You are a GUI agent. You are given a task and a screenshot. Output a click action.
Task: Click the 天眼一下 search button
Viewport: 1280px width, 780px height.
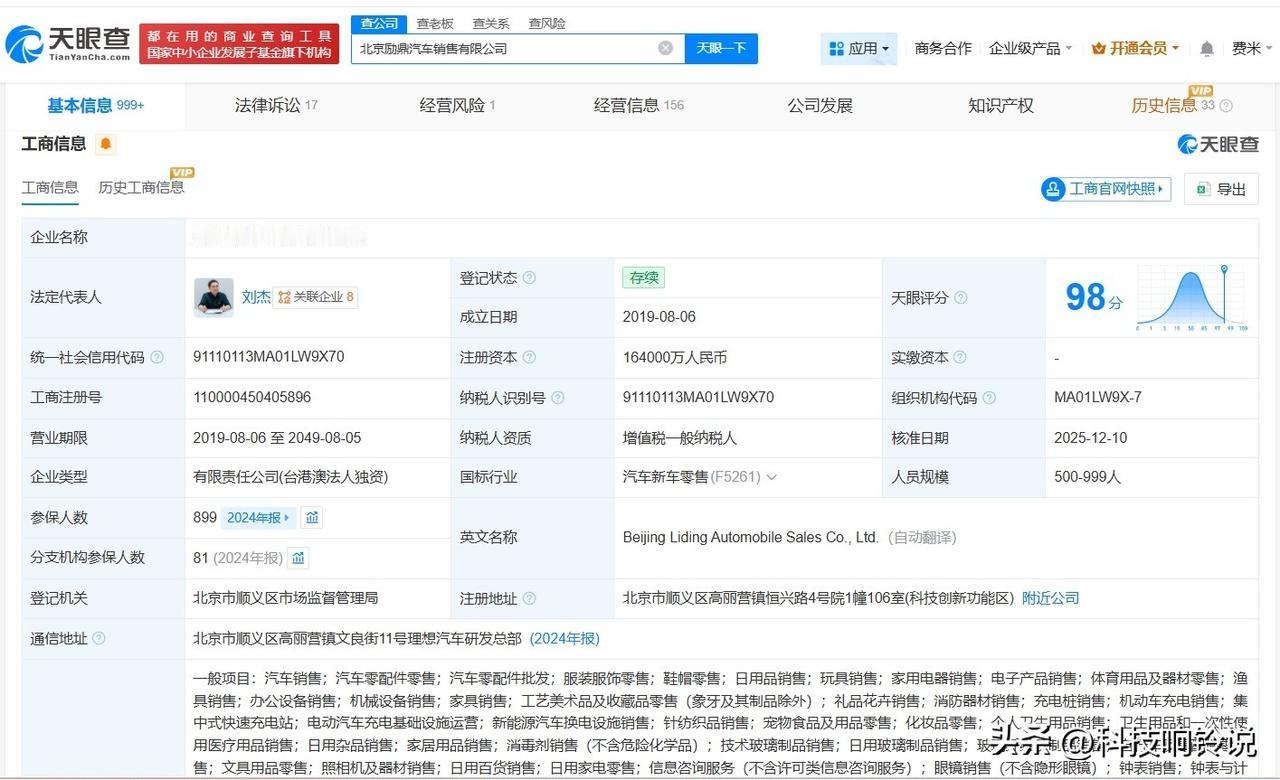721,48
